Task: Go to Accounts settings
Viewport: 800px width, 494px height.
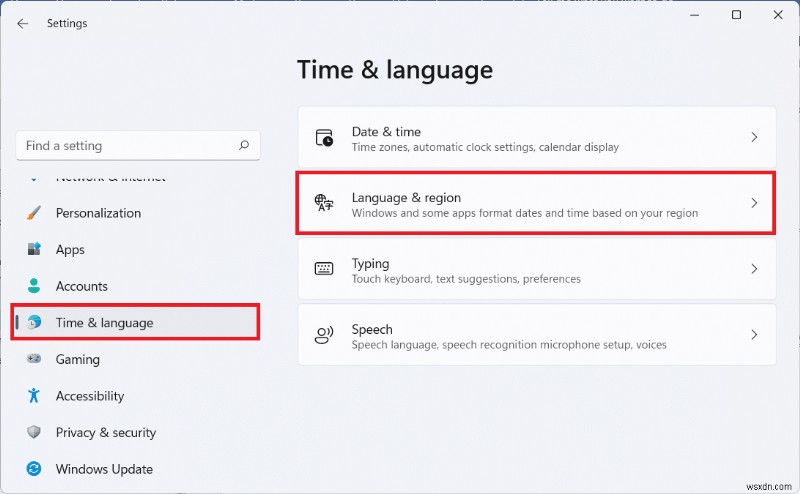Action: pyautogui.click(x=136, y=286)
